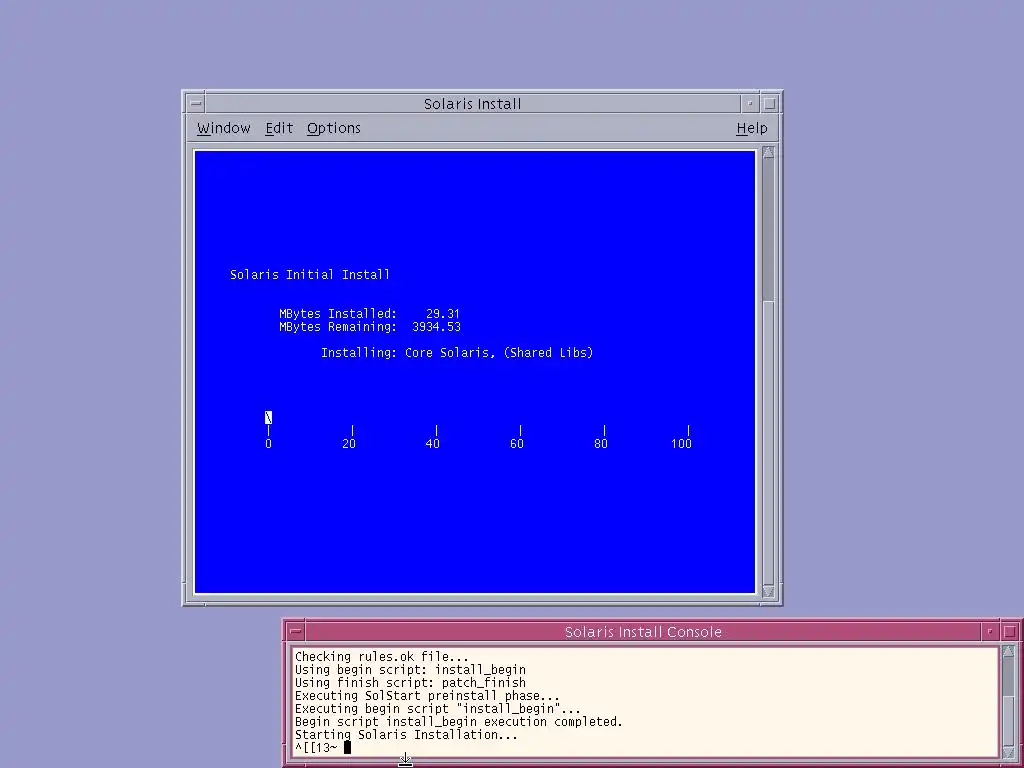
Task: Click the '60' progress scale label
Action: [x=517, y=443]
